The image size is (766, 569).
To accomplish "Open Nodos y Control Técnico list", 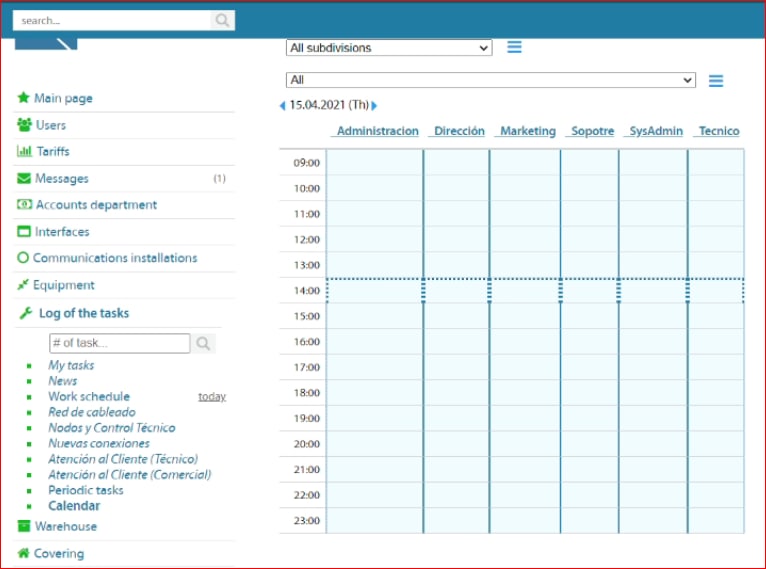I will point(111,428).
